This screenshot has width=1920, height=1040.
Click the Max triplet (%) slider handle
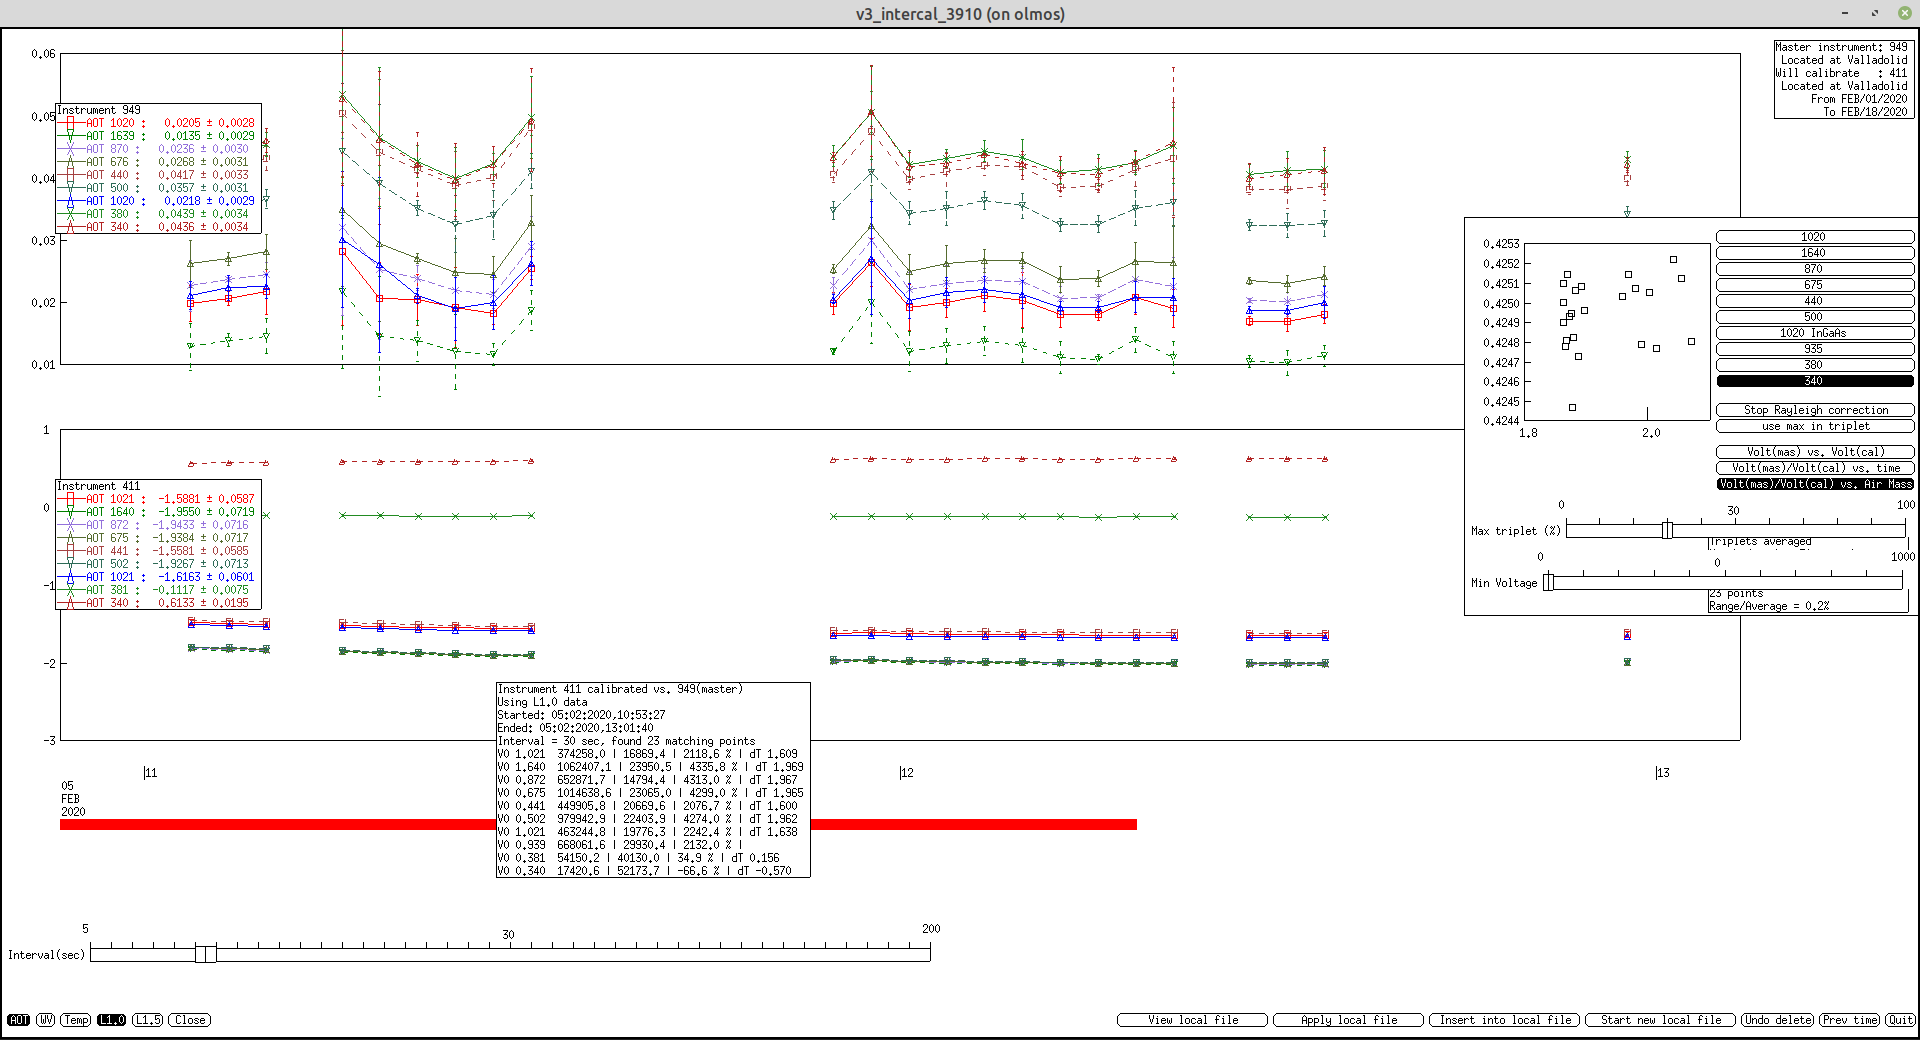1667,530
